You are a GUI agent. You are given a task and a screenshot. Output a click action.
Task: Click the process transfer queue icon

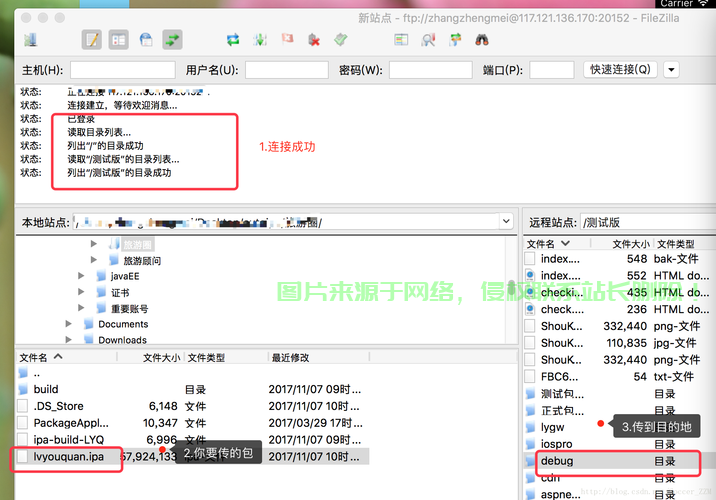pos(260,40)
